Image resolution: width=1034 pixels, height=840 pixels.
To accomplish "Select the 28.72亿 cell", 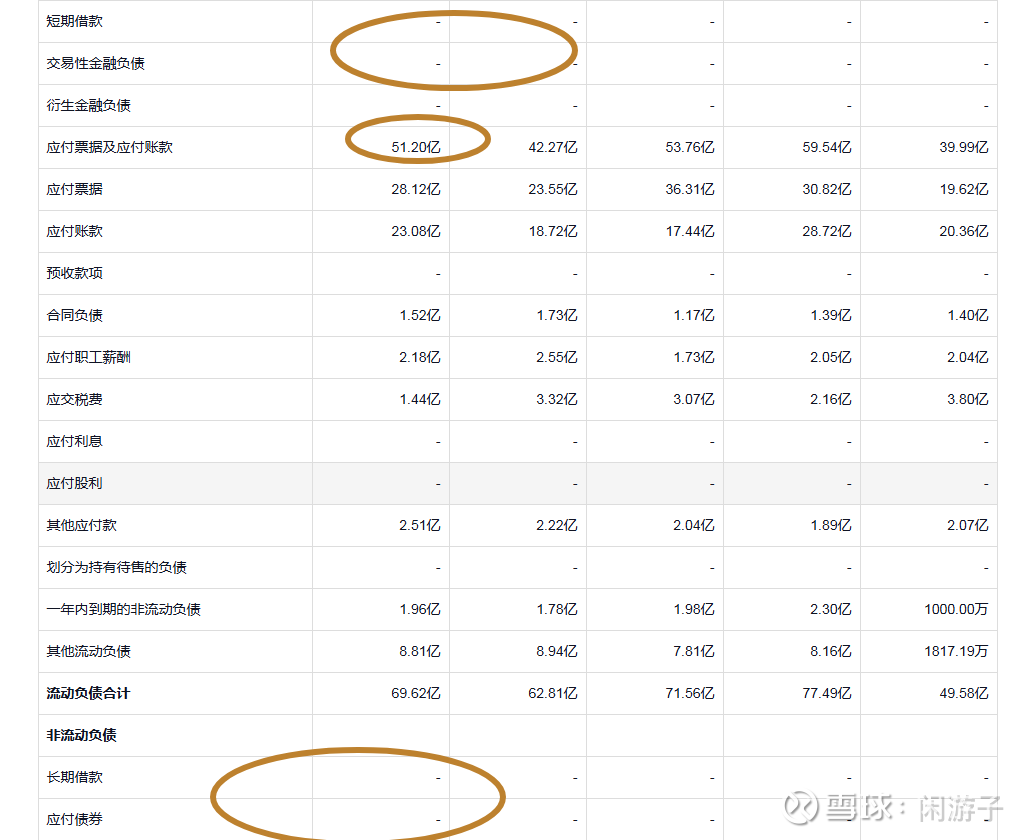I will point(827,231).
